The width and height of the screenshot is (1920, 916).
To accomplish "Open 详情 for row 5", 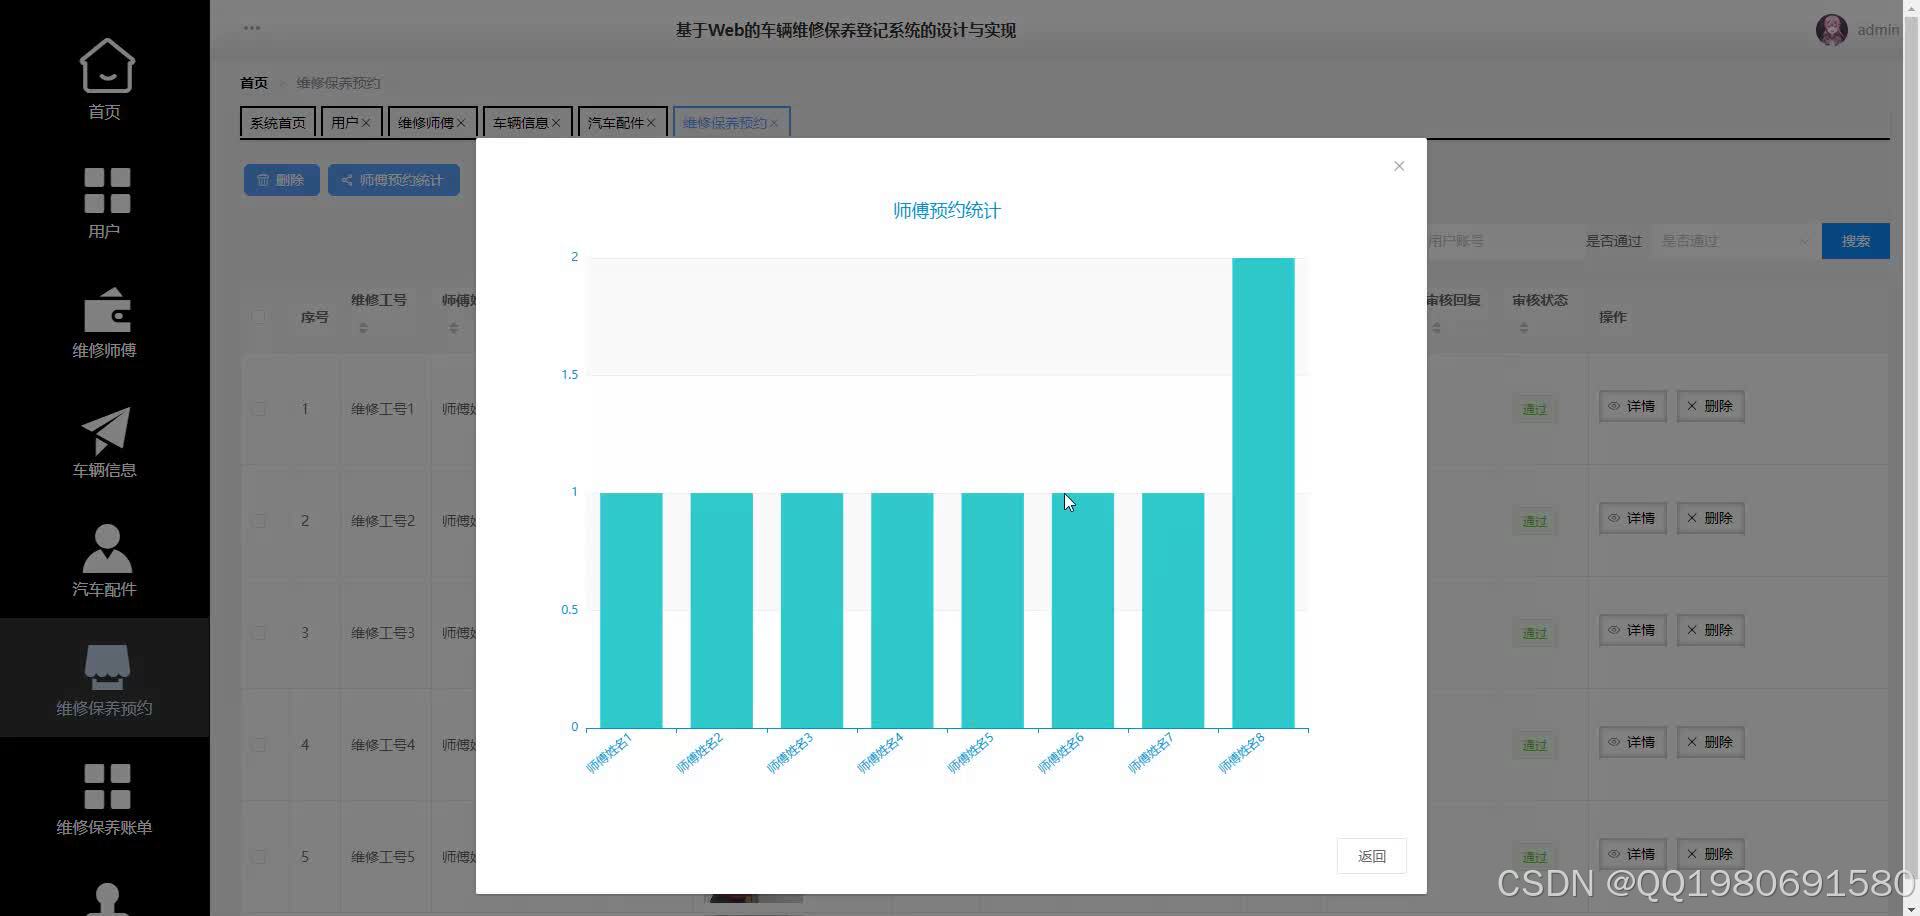I will (1633, 854).
